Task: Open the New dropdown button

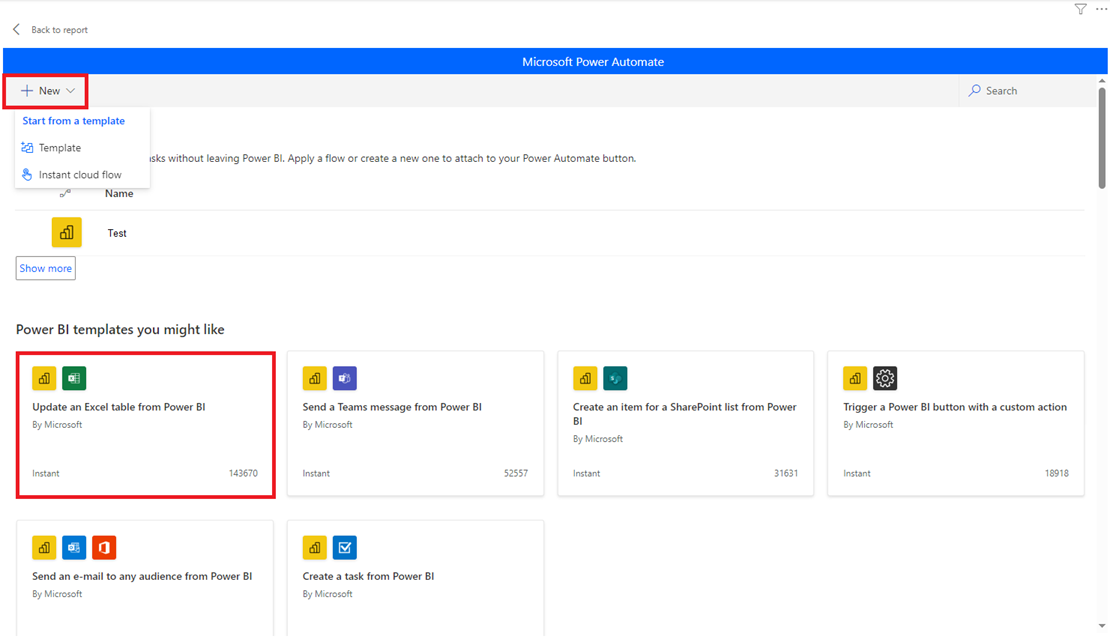Action: click(47, 91)
